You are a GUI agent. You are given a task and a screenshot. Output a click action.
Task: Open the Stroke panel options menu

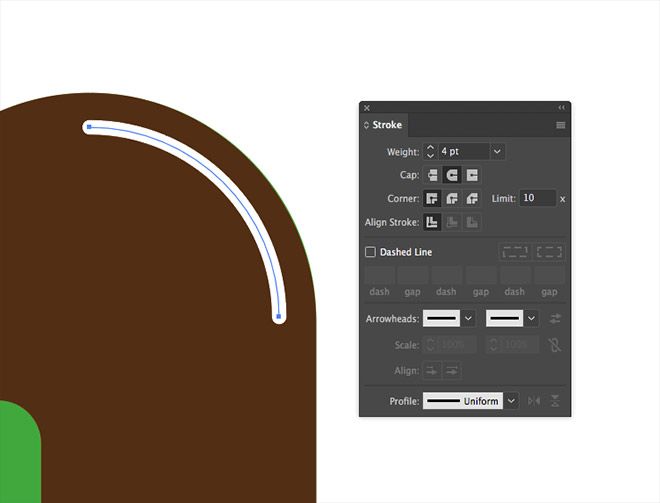pos(560,125)
